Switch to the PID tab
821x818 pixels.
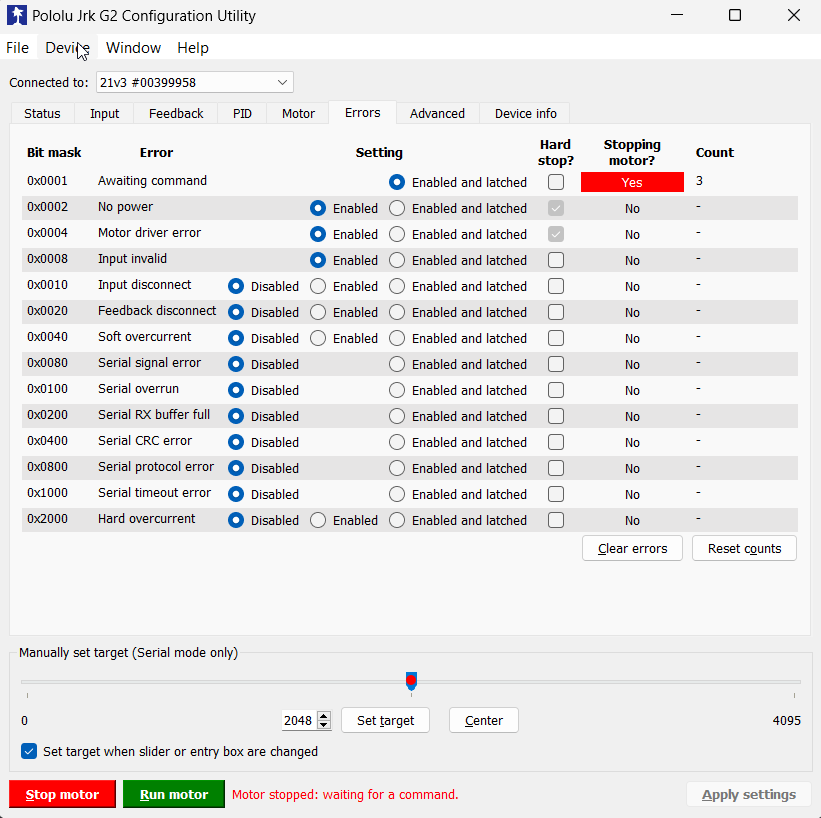tap(242, 113)
